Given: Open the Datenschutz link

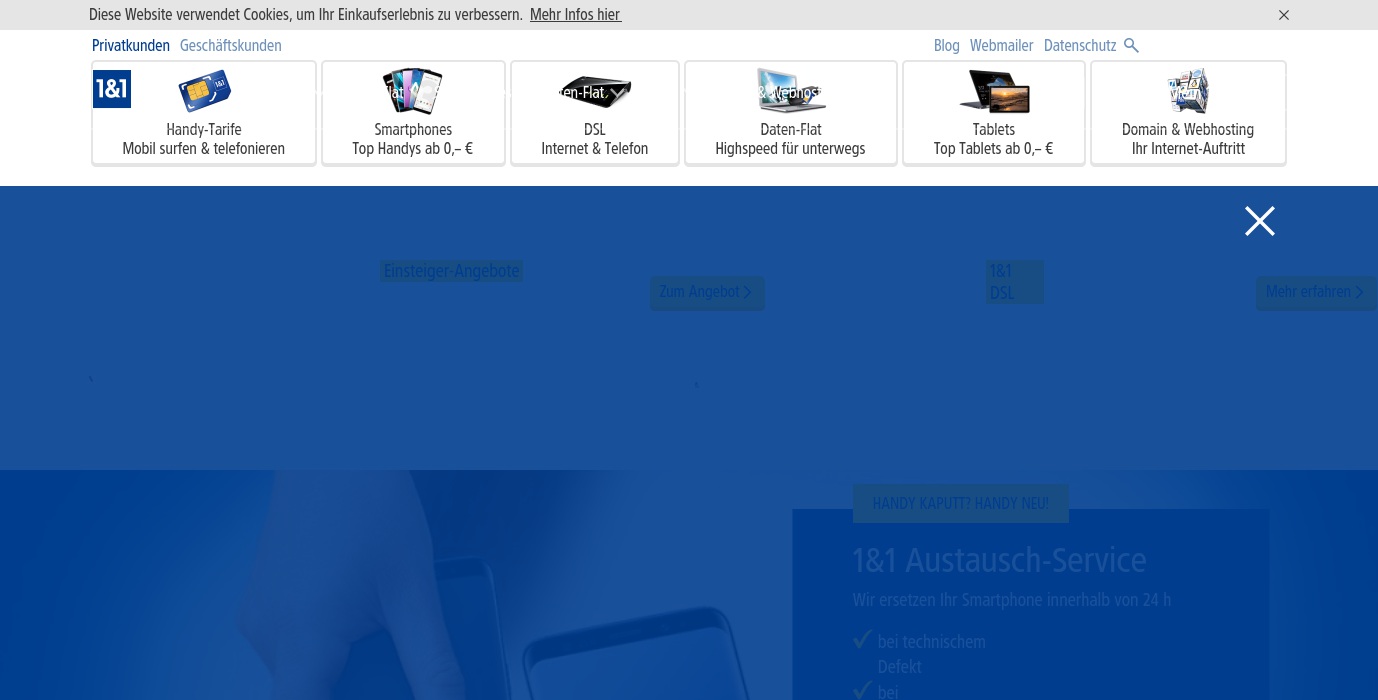Looking at the screenshot, I should [1079, 45].
